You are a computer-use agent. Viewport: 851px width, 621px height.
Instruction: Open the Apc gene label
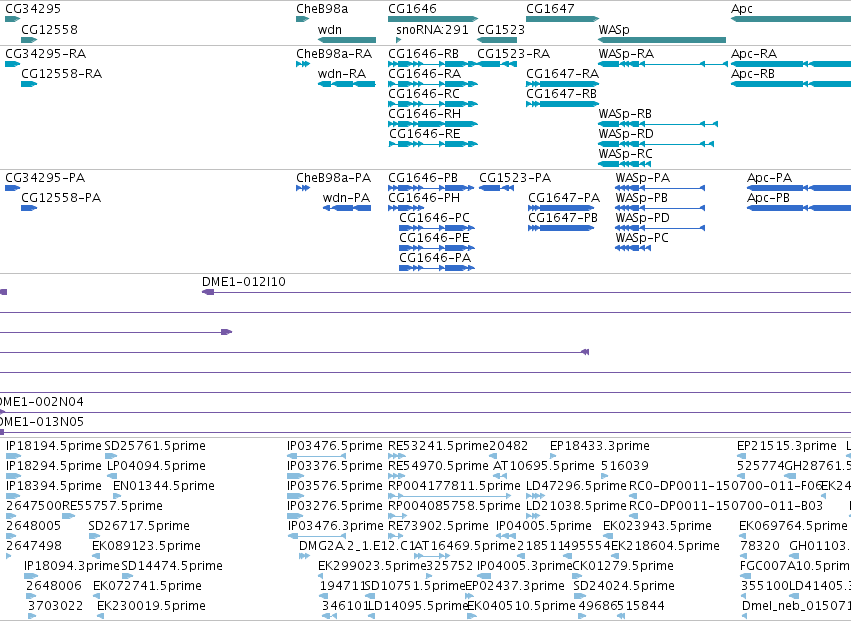point(741,9)
